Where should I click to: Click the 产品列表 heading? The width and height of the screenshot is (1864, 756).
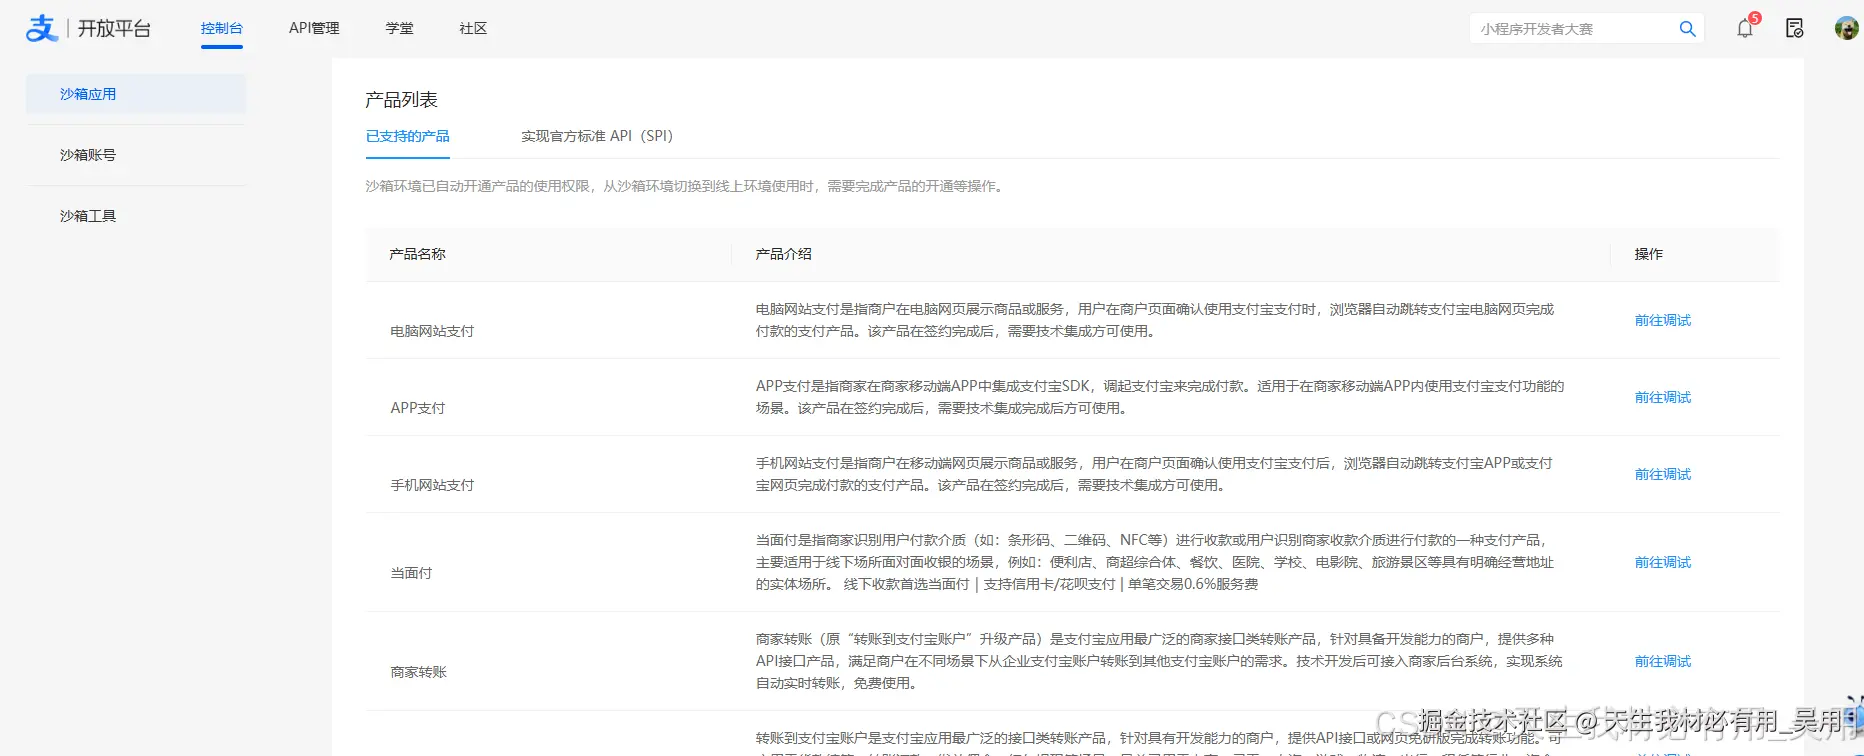(401, 100)
